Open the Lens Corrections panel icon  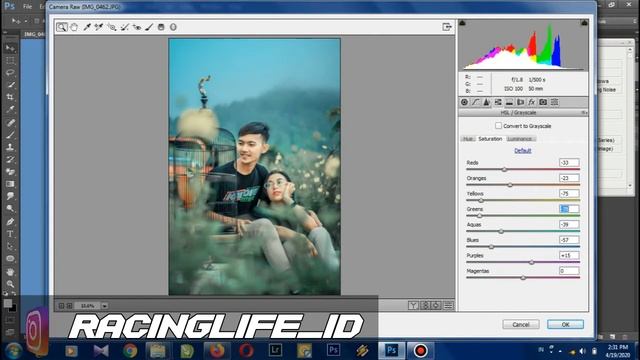point(520,102)
